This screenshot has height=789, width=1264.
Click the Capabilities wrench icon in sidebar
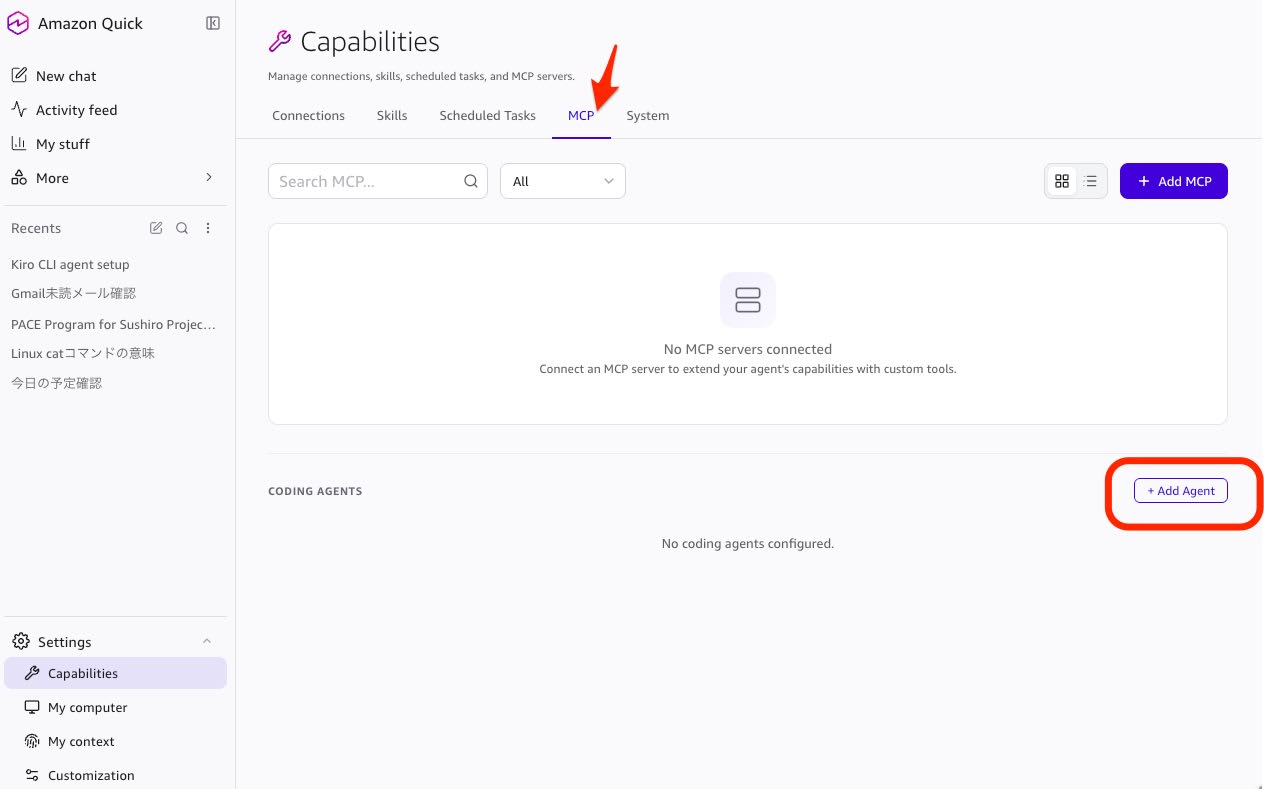pos(31,673)
